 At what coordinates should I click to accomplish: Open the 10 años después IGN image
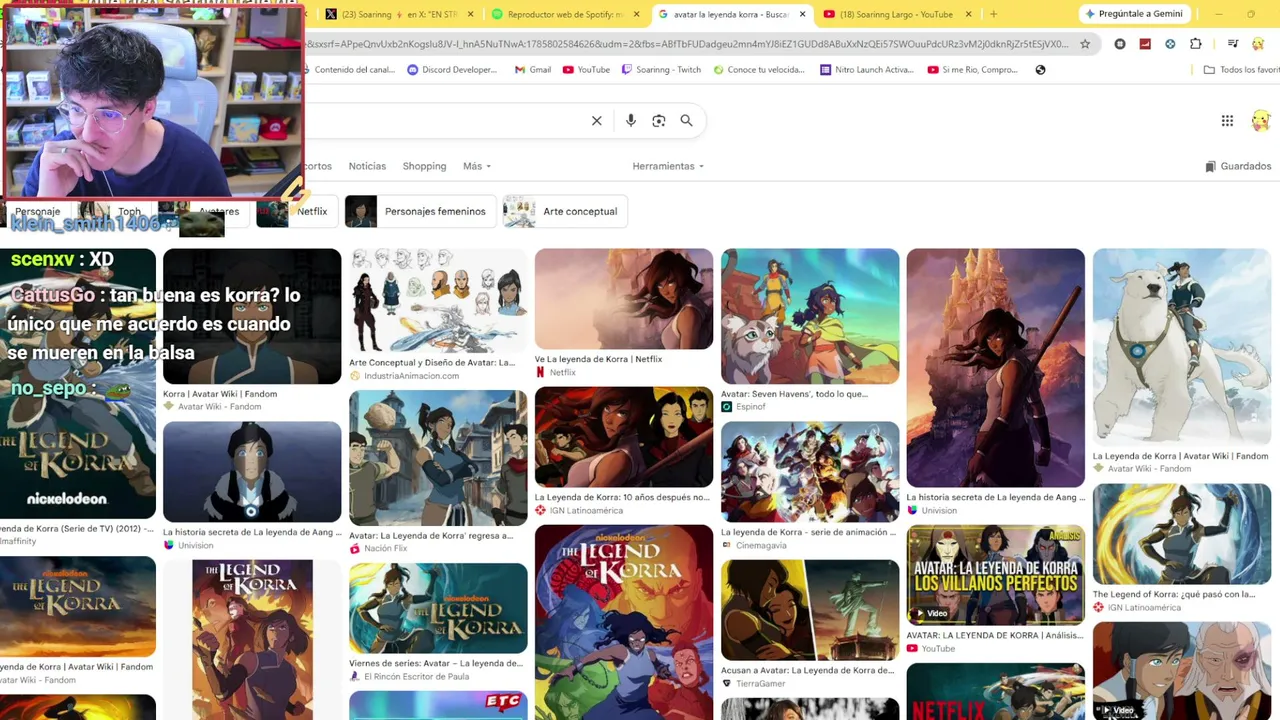tap(624, 437)
